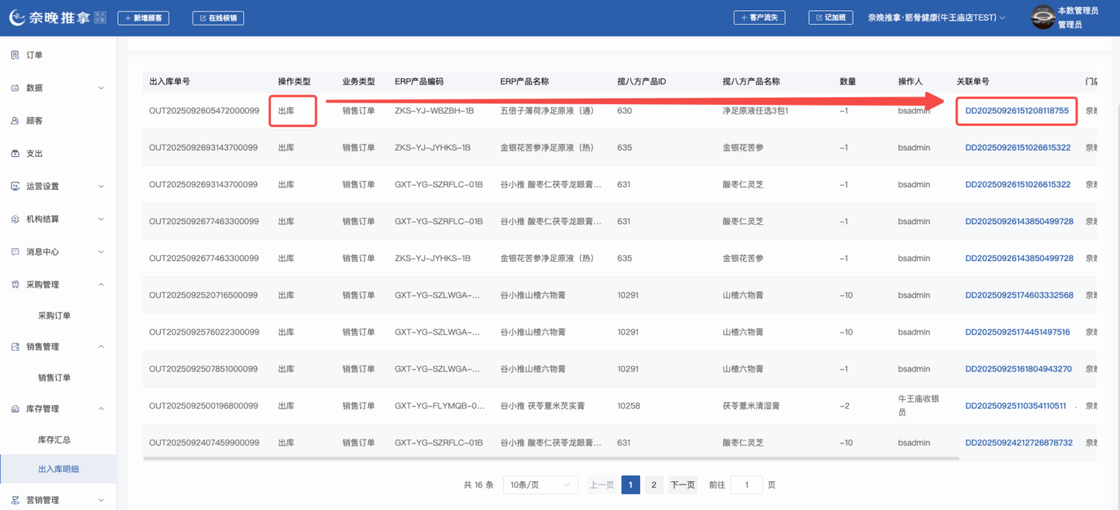
Task: Click the 牛王庙收银员 operator cell
Action: (917, 406)
